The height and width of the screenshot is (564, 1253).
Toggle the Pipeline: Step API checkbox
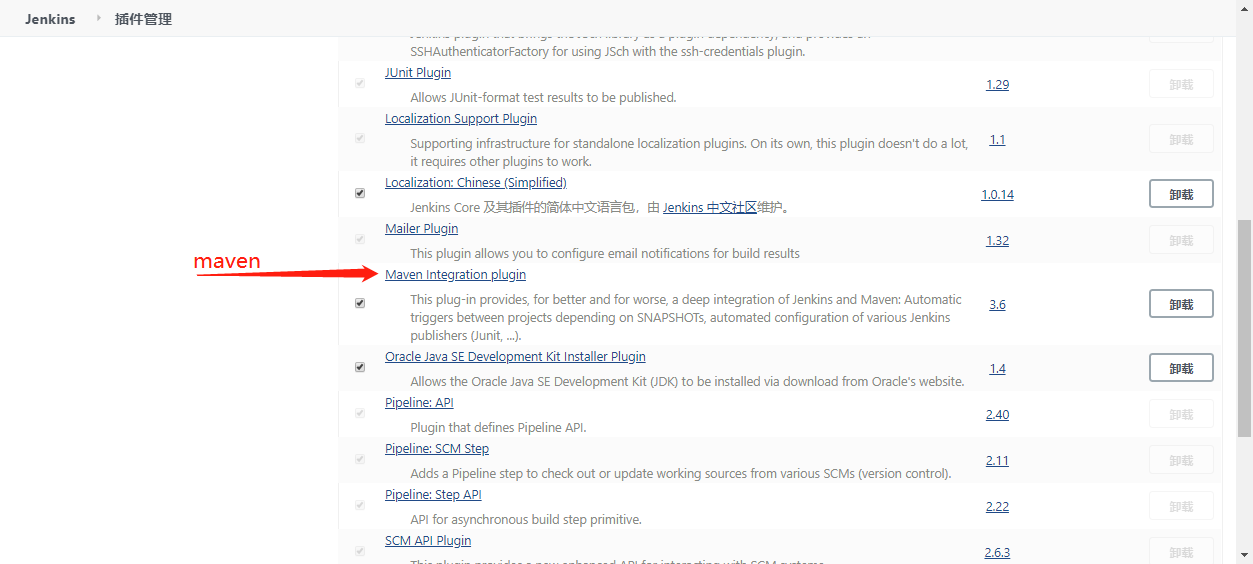360,505
